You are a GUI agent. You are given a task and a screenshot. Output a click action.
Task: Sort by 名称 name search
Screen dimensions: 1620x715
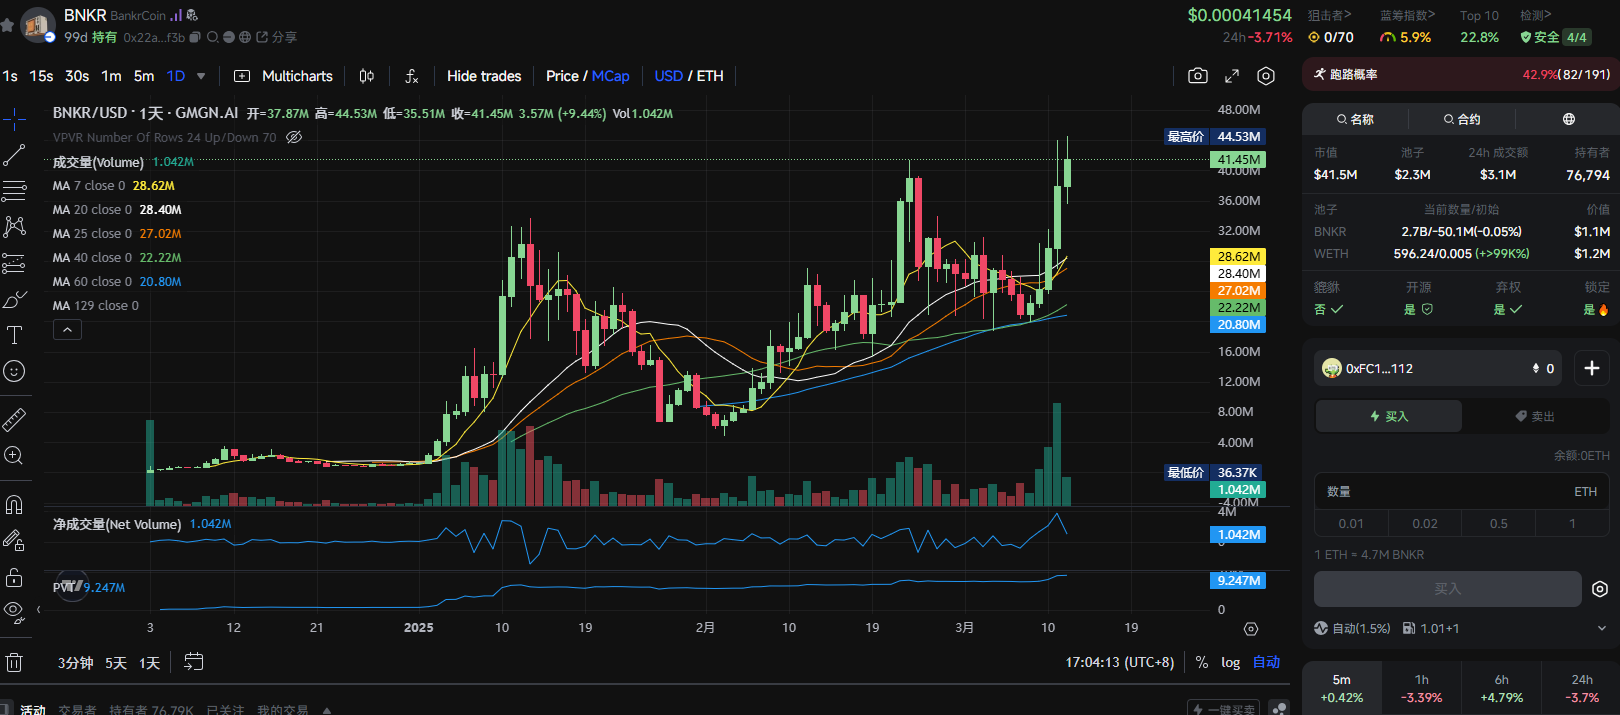1355,119
